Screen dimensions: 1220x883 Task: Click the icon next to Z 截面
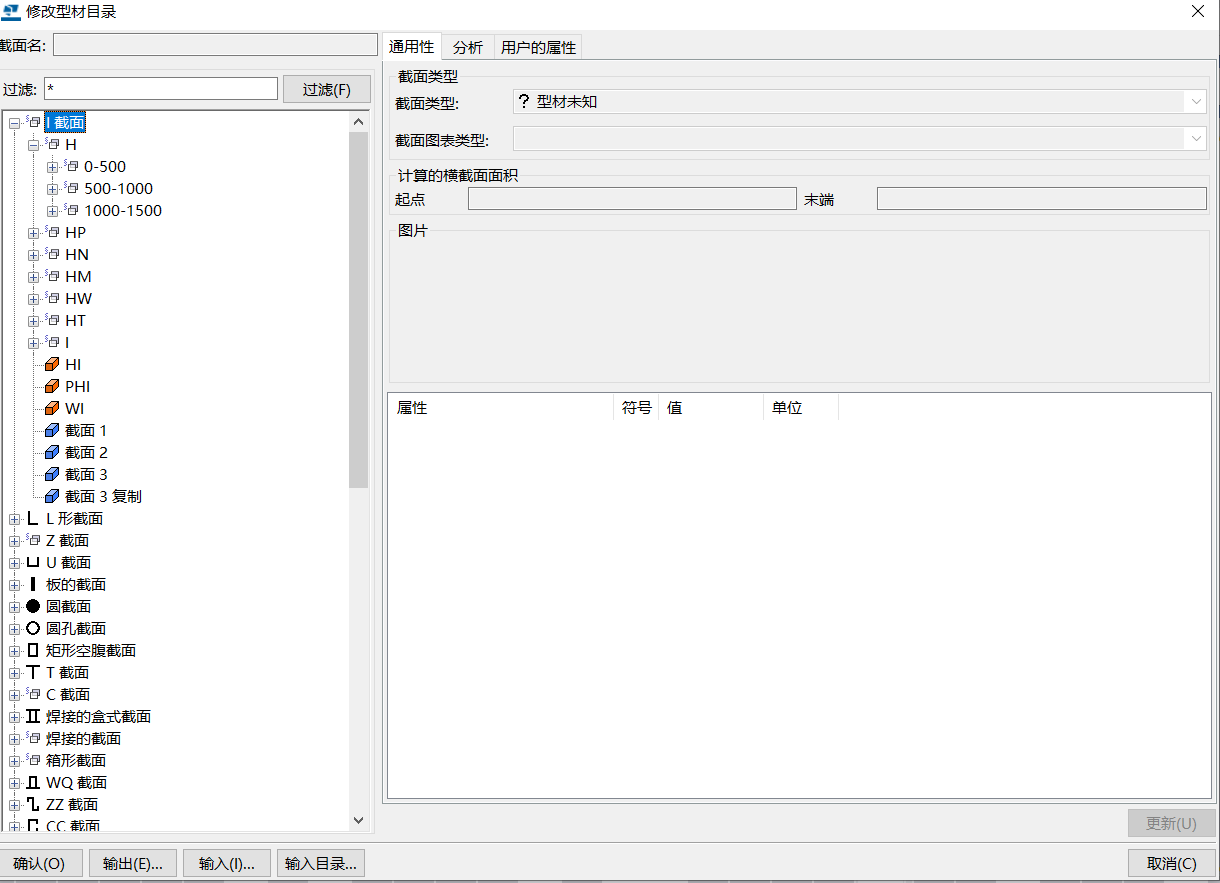pos(33,540)
